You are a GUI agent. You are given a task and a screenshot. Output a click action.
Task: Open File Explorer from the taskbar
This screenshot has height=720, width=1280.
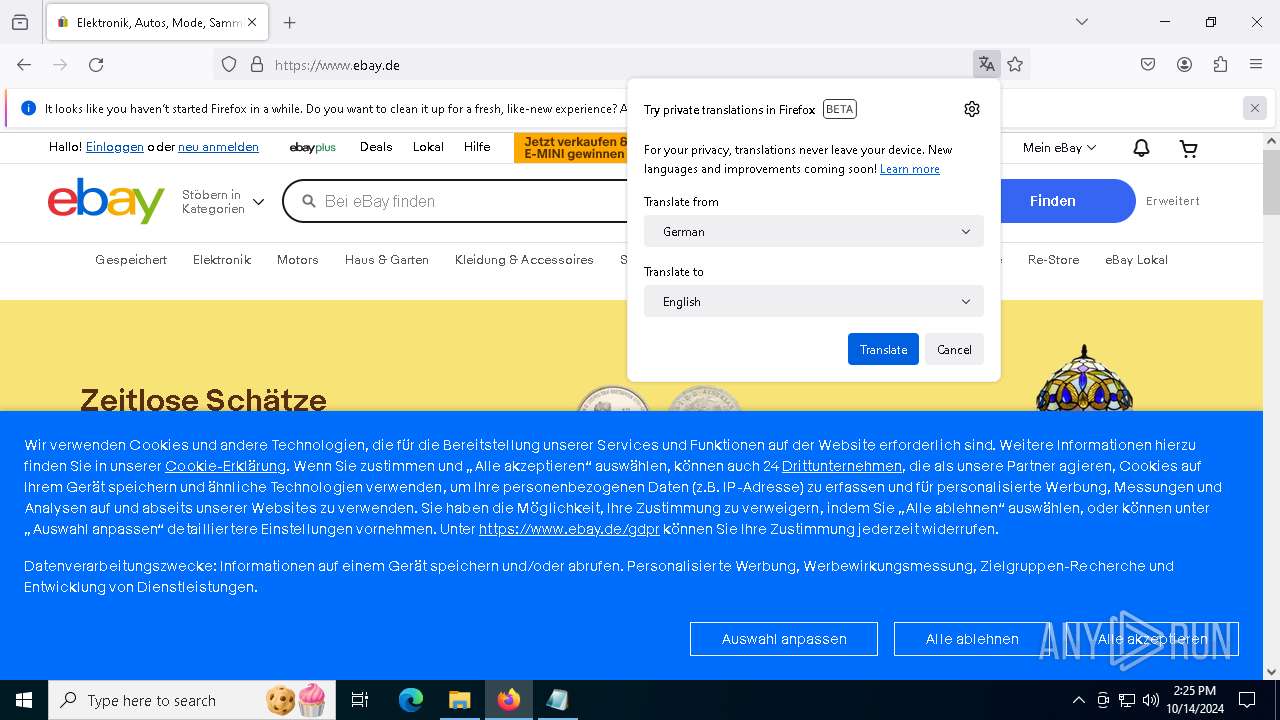(x=460, y=700)
